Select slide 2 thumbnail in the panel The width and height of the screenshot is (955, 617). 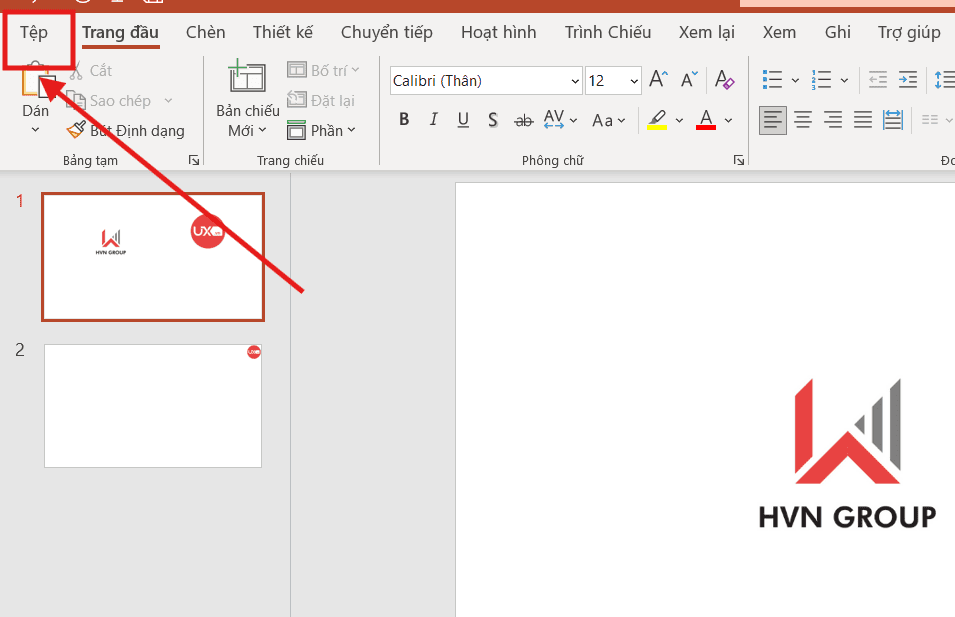152,405
